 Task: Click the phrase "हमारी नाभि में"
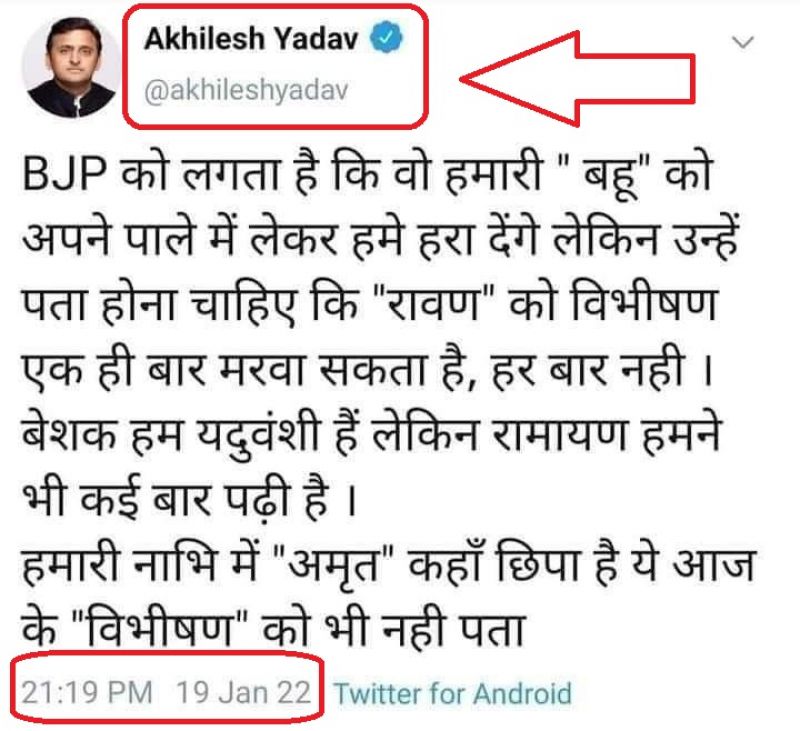(x=140, y=563)
